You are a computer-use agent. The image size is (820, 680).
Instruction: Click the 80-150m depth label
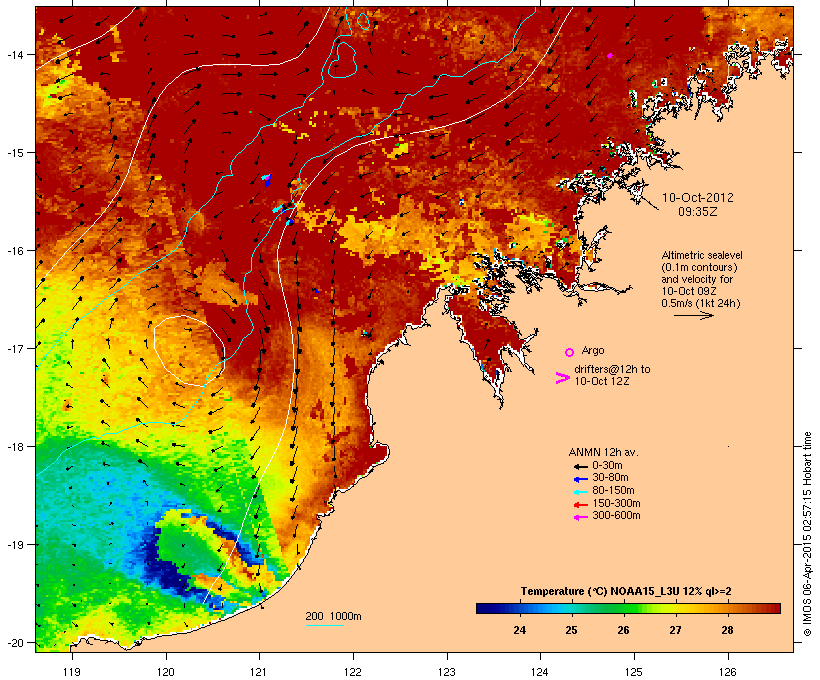(613, 491)
